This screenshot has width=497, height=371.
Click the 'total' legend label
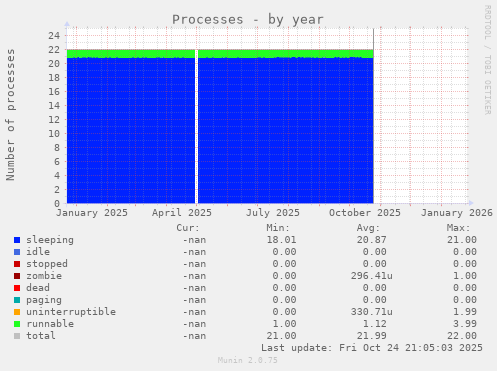coord(41,336)
